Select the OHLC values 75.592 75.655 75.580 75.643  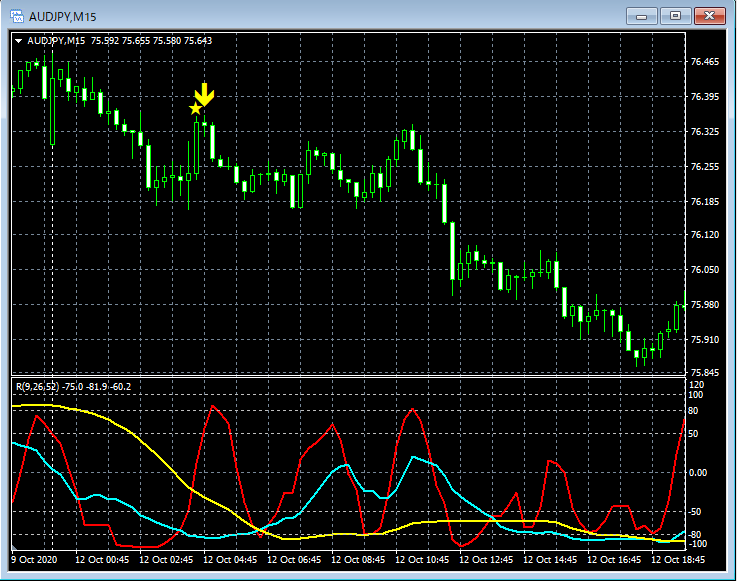[x=151, y=41]
